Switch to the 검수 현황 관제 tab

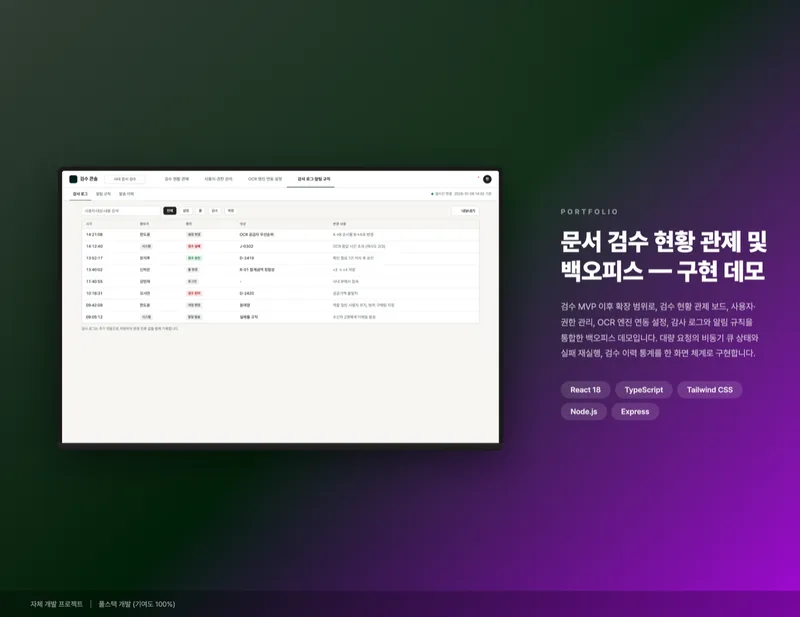177,179
